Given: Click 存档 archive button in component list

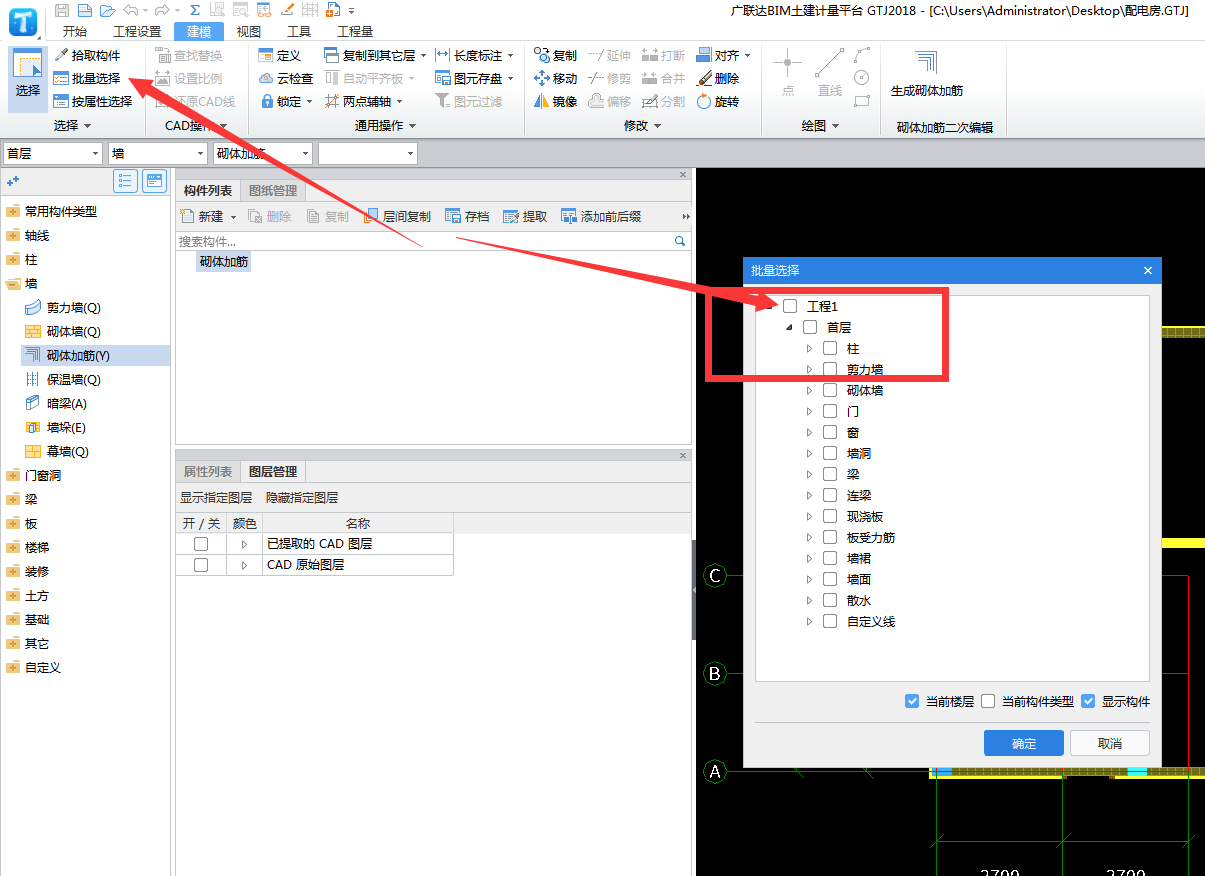Looking at the screenshot, I should 467,216.
